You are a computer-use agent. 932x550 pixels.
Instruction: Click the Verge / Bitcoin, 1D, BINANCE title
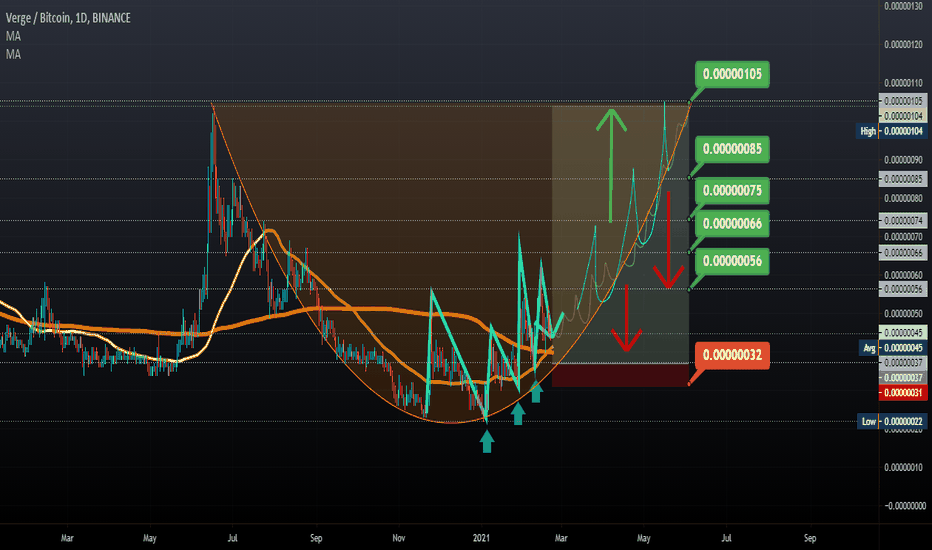[68, 18]
